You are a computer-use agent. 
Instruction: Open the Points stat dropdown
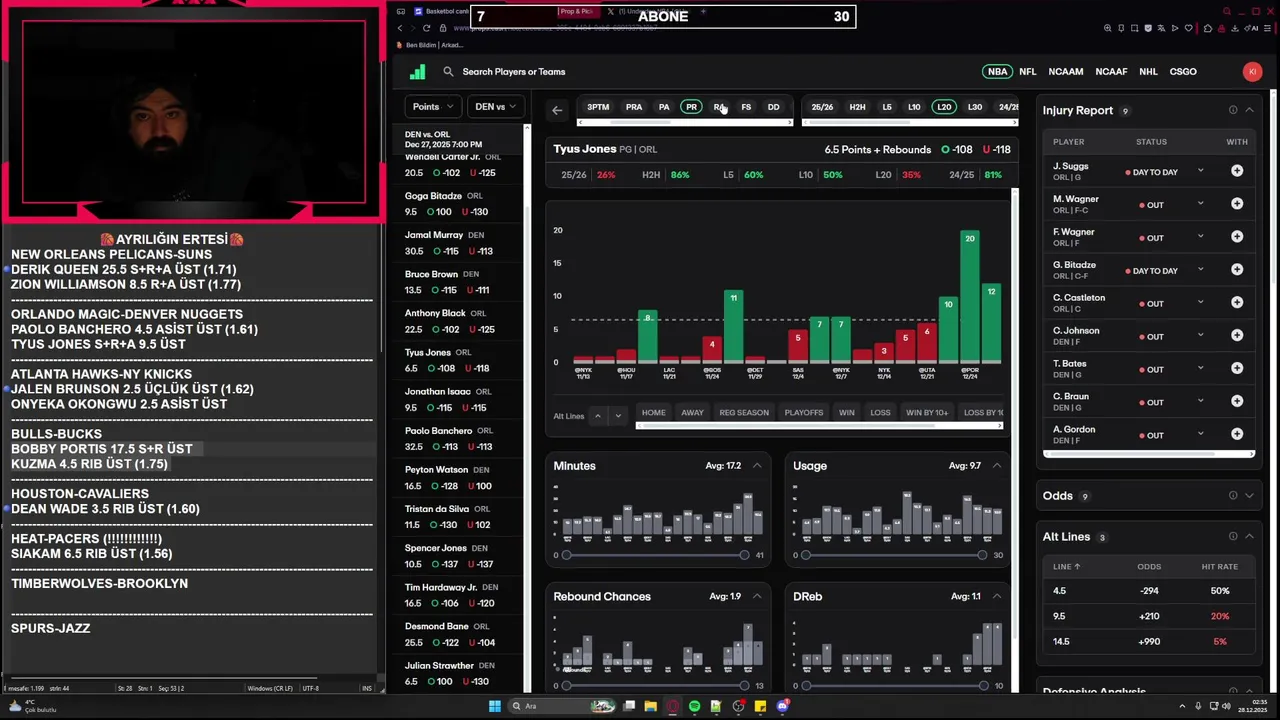pyautogui.click(x=433, y=107)
